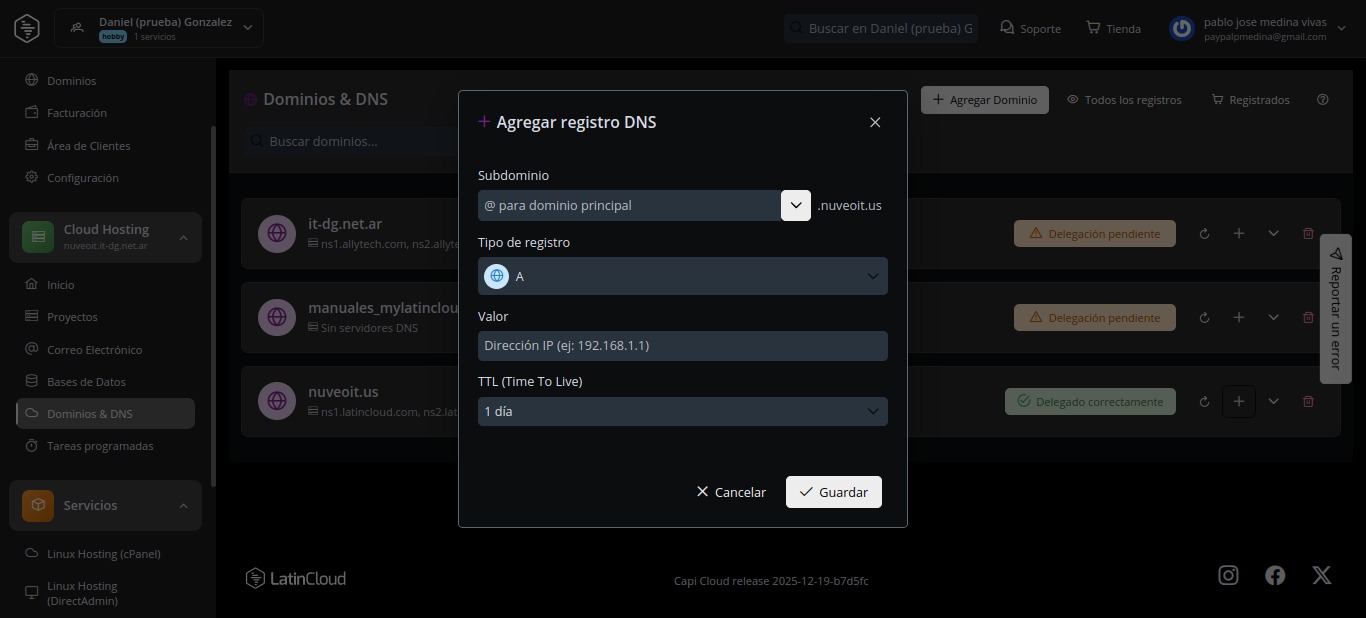This screenshot has height=618, width=1366.
Task: Open the Facebook icon link
Action: 1275,575
